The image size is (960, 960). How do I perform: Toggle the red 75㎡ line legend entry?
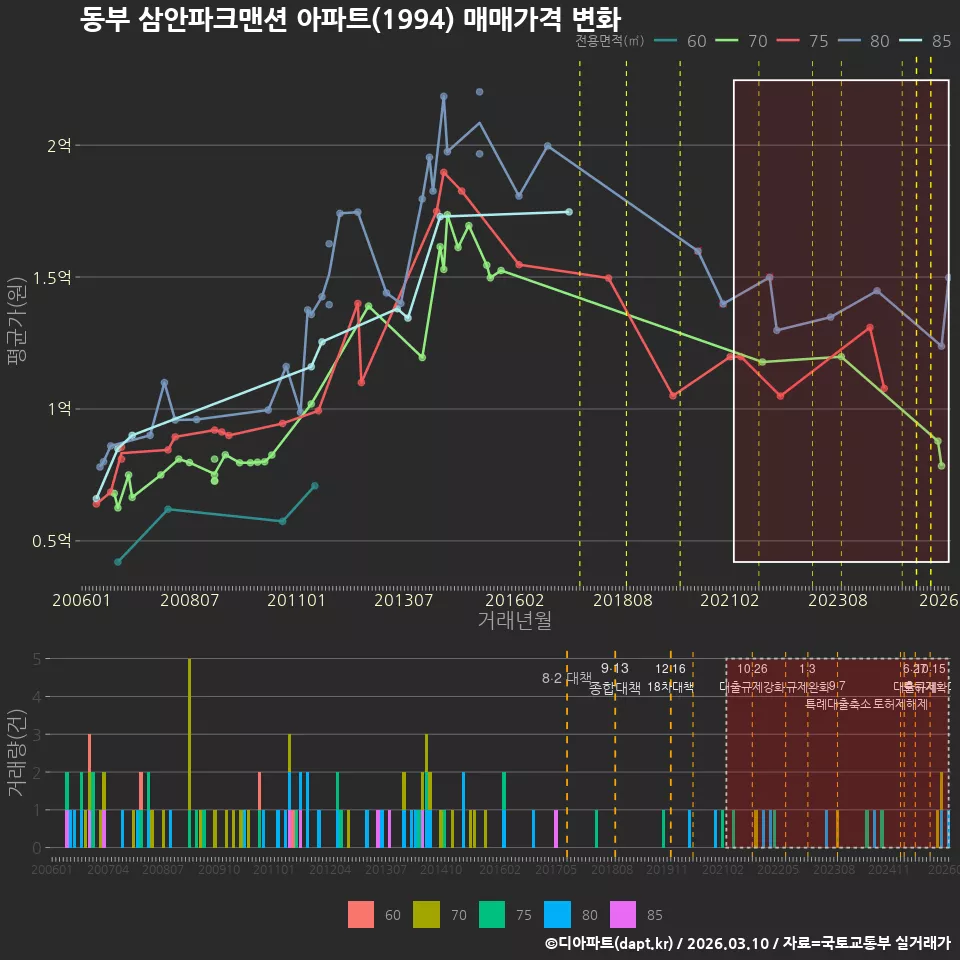click(803, 41)
